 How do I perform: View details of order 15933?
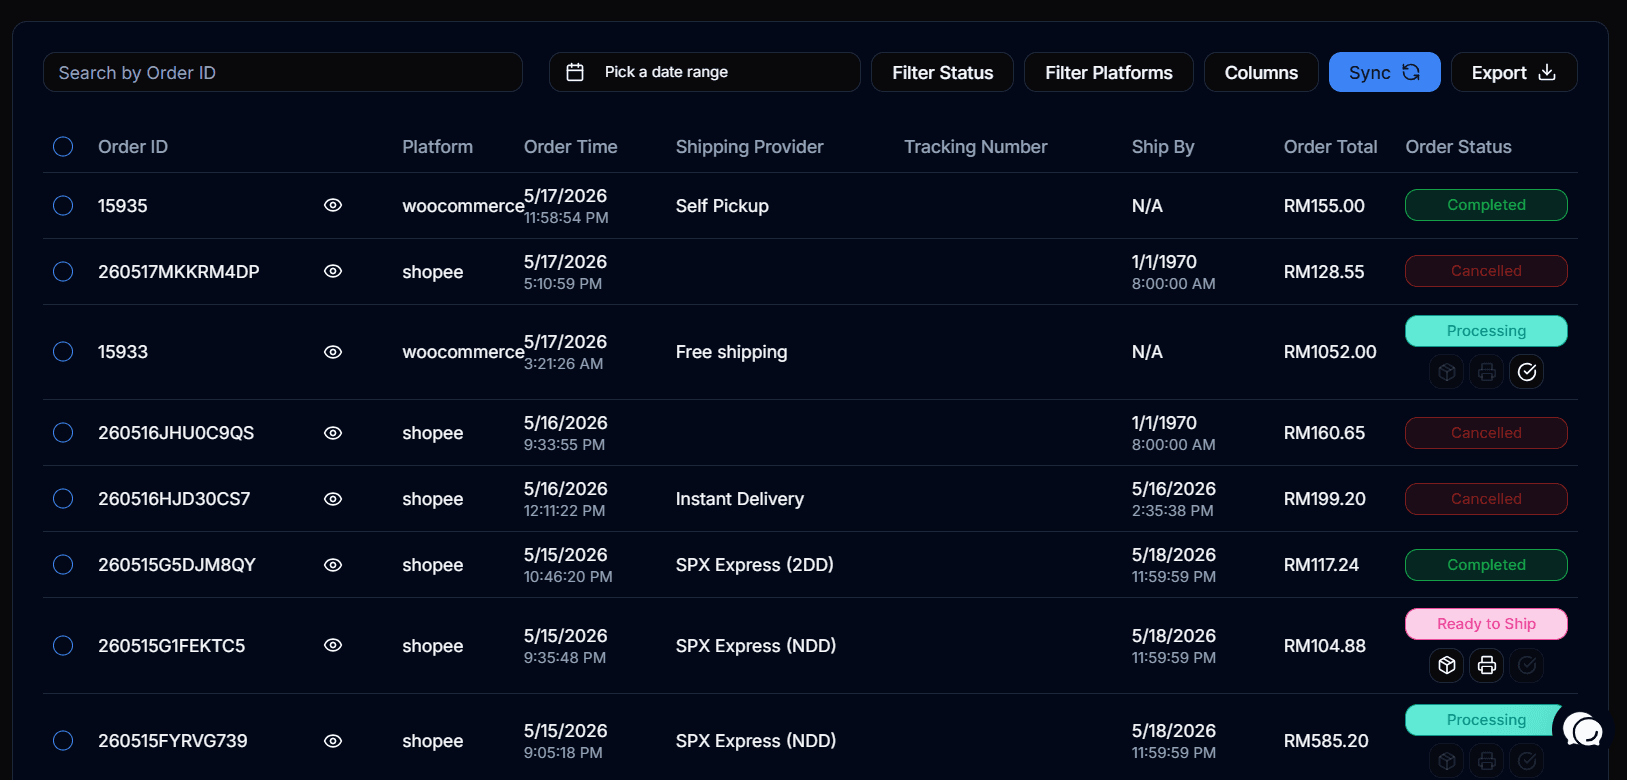click(x=333, y=352)
